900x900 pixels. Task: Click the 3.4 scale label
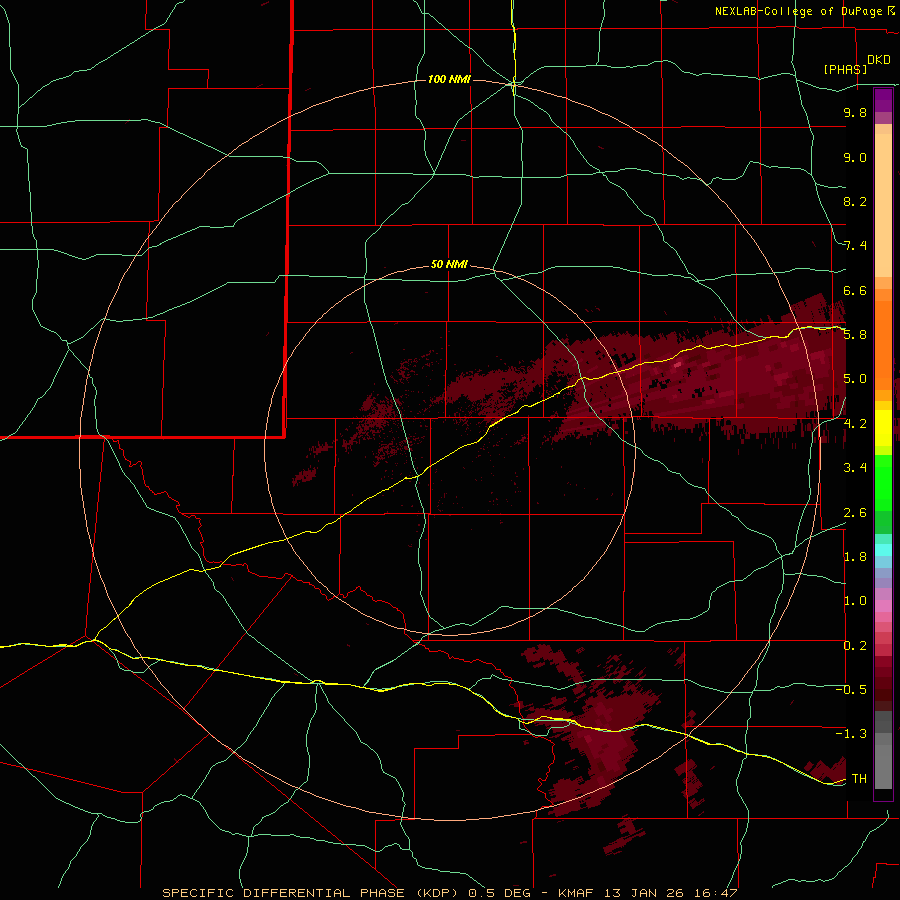click(855, 467)
